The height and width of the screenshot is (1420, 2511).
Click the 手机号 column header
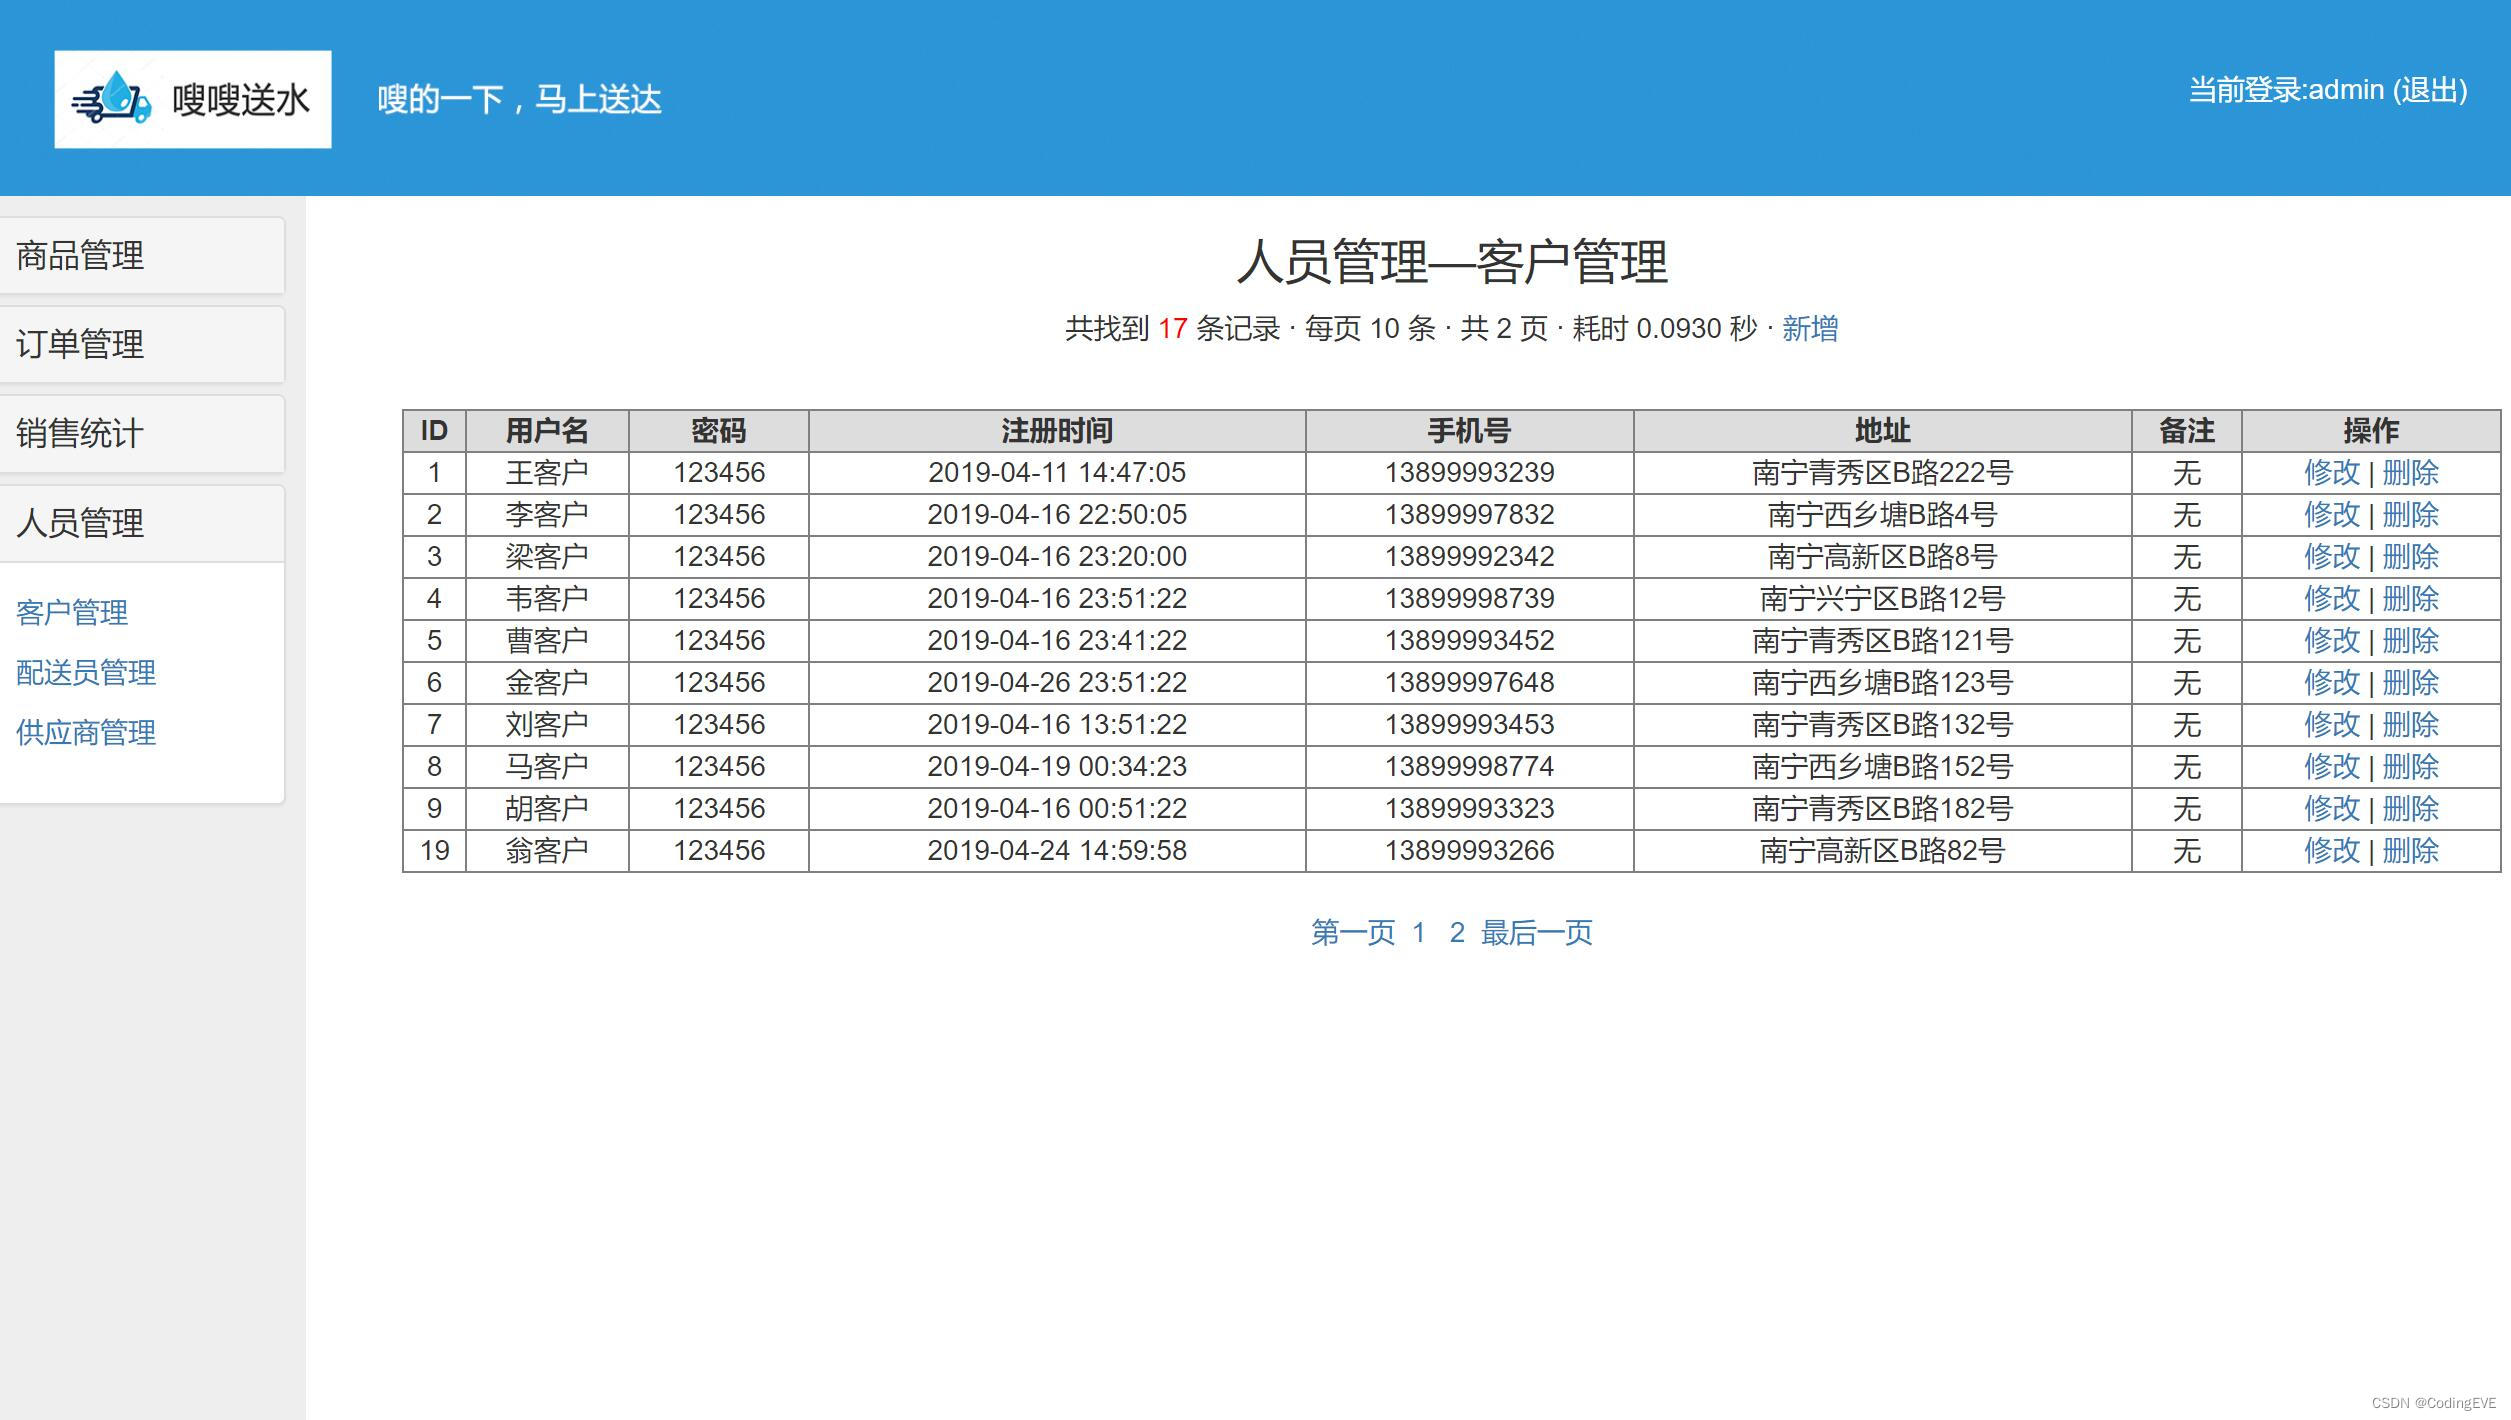pos(1468,431)
